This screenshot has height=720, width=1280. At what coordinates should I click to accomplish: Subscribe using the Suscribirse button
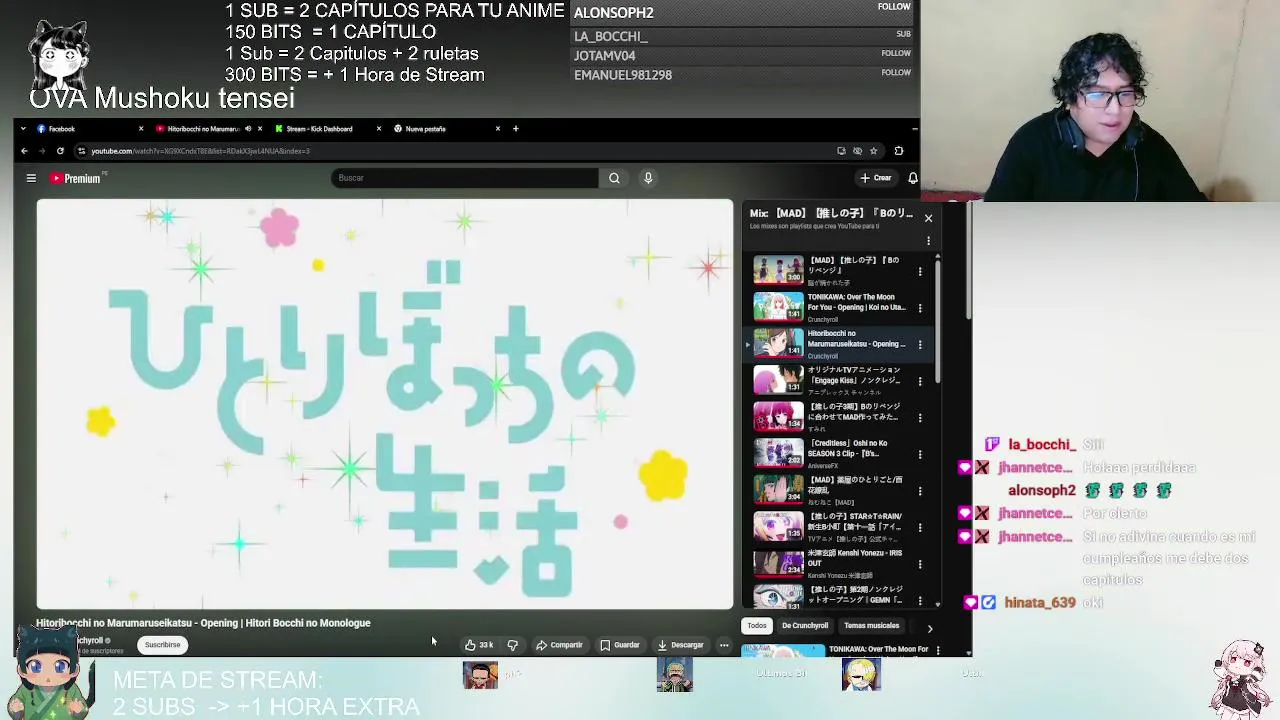tap(162, 645)
